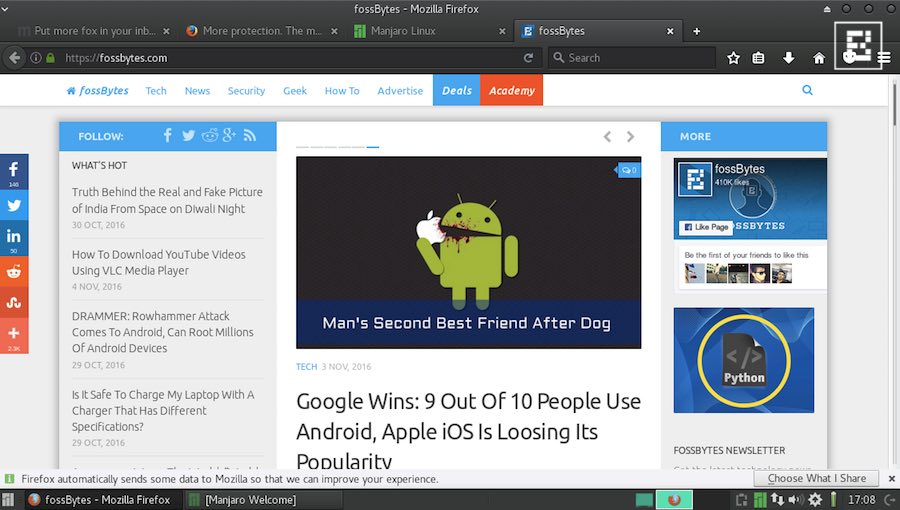This screenshot has height=510, width=900.
Task: Click the TECH category label below the image
Action: 307,367
